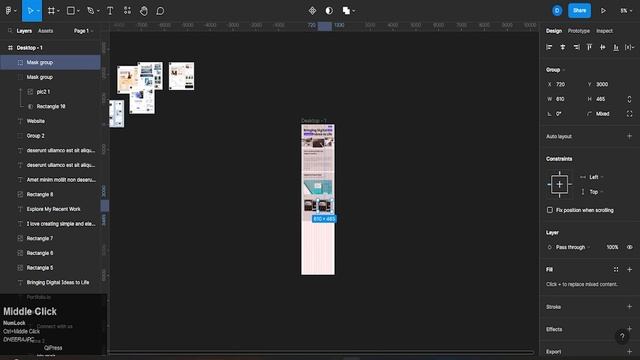Viewport: 640px width, 360px height.
Task: Select the Frame tool
Action: tap(51, 11)
